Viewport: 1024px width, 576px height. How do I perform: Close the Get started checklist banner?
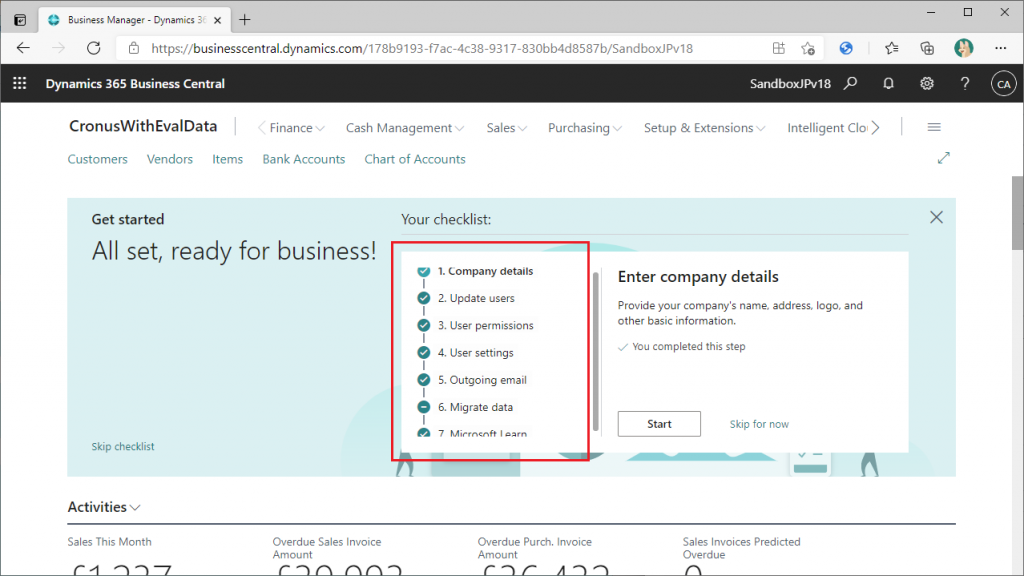pos(936,217)
